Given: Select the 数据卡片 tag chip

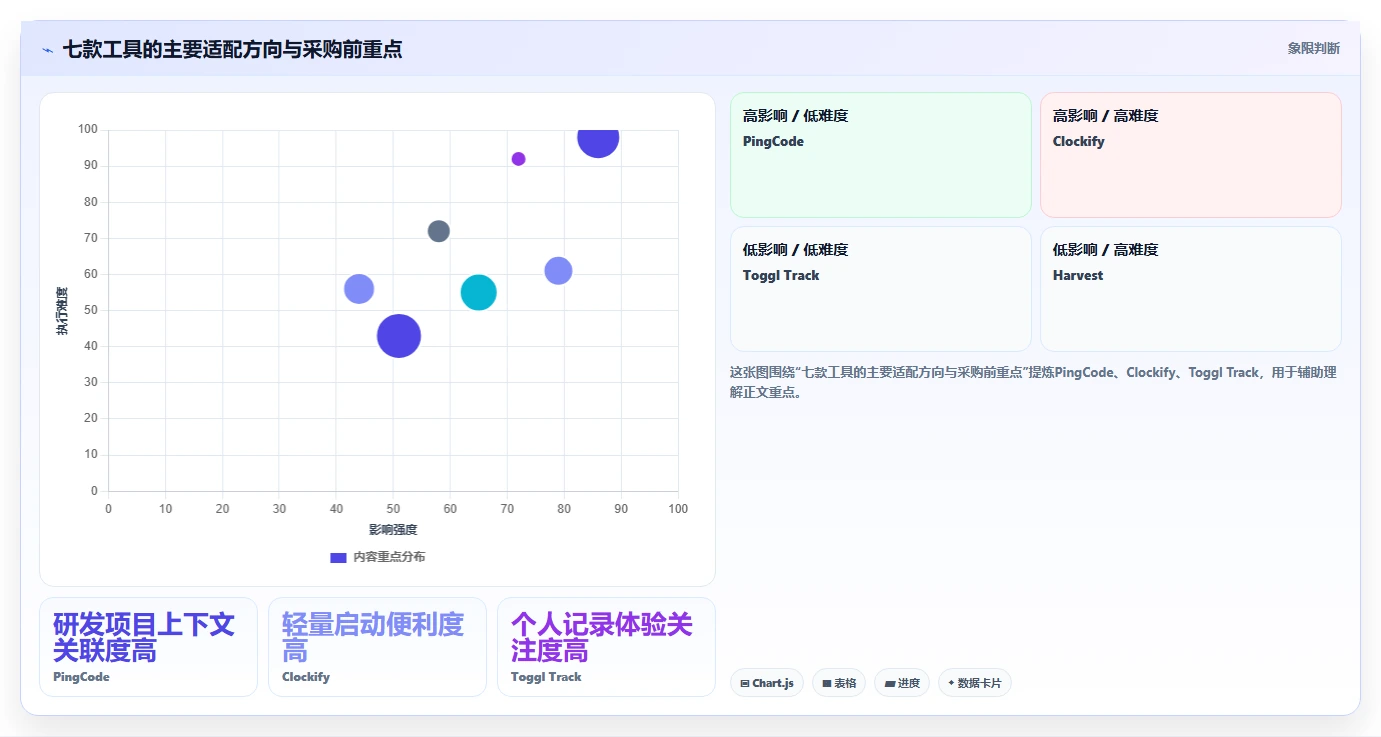Looking at the screenshot, I should pos(975,683).
